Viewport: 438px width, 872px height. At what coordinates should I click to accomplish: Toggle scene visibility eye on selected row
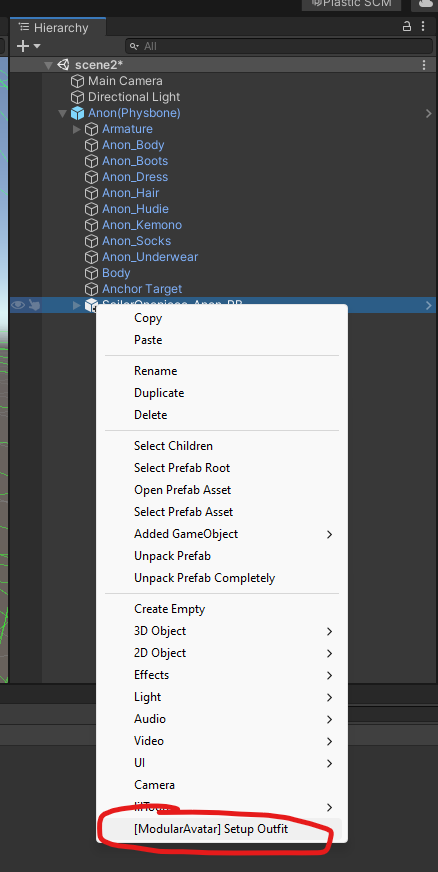[18, 305]
